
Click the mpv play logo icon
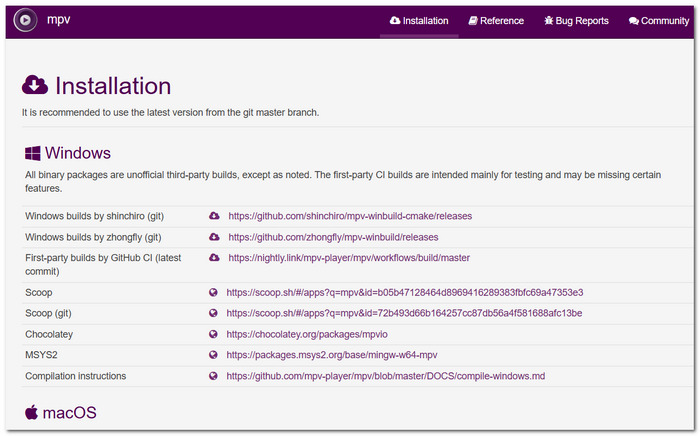tap(25, 20)
